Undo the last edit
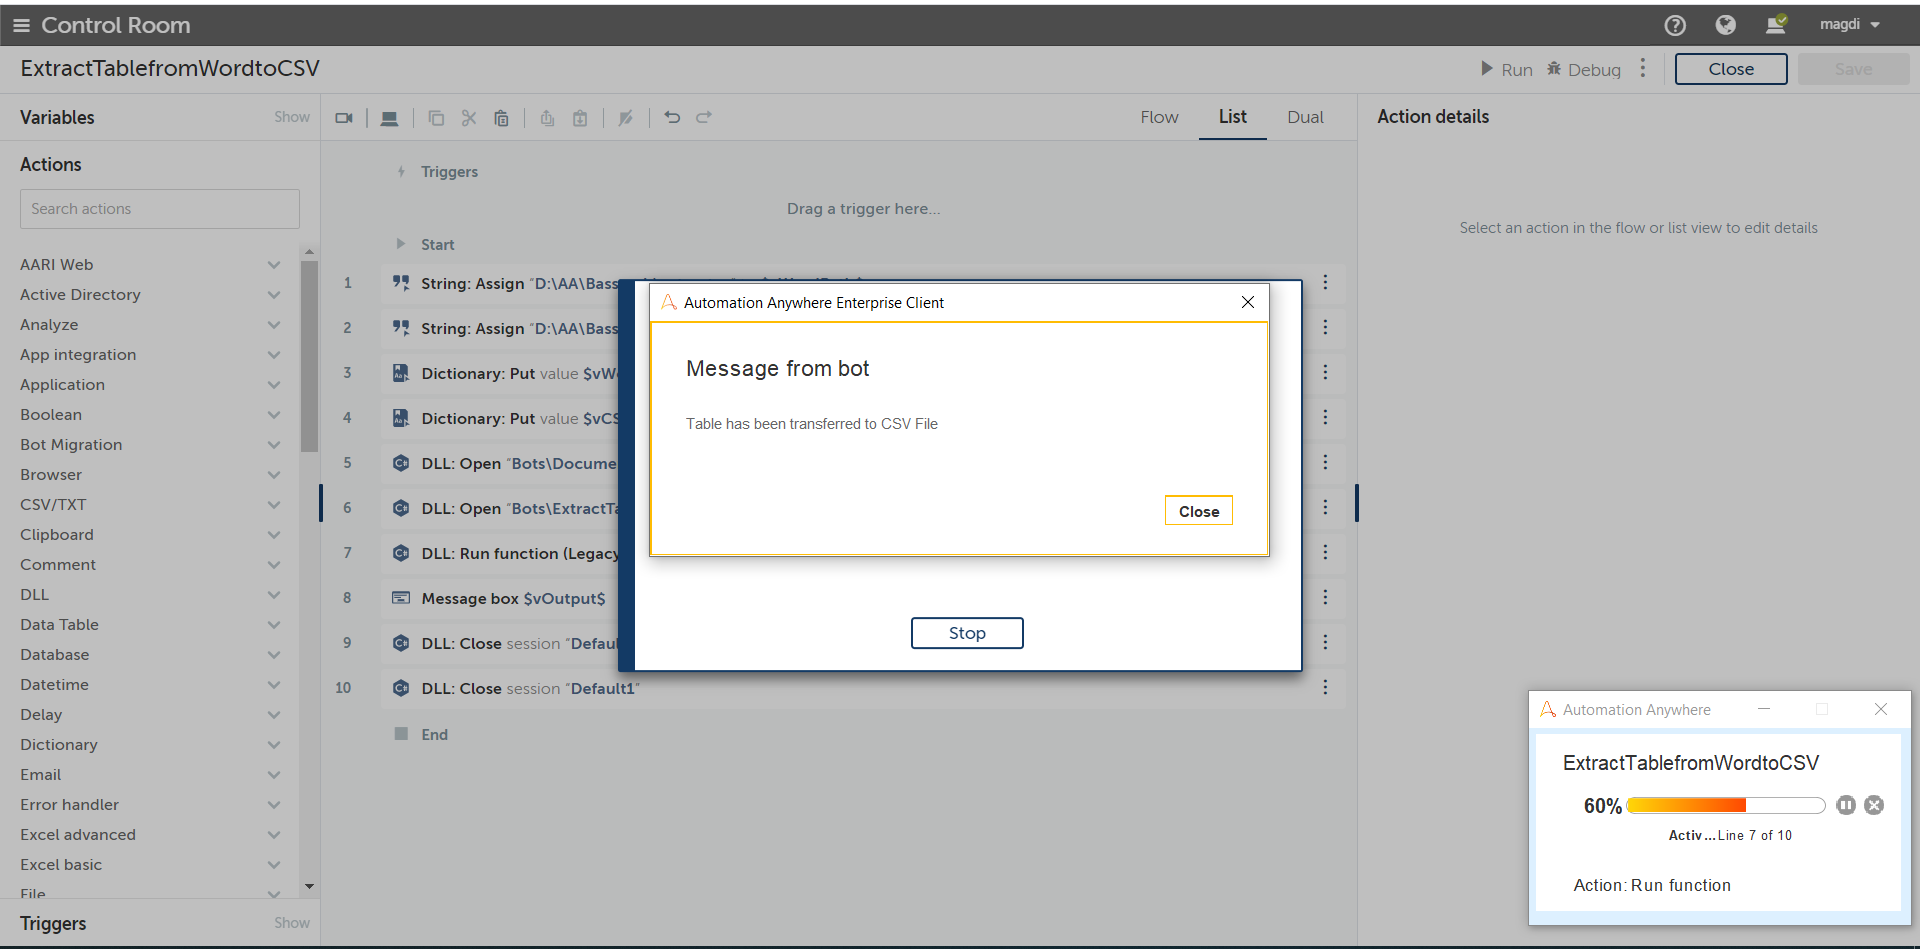The height and width of the screenshot is (949, 1920). coord(672,117)
